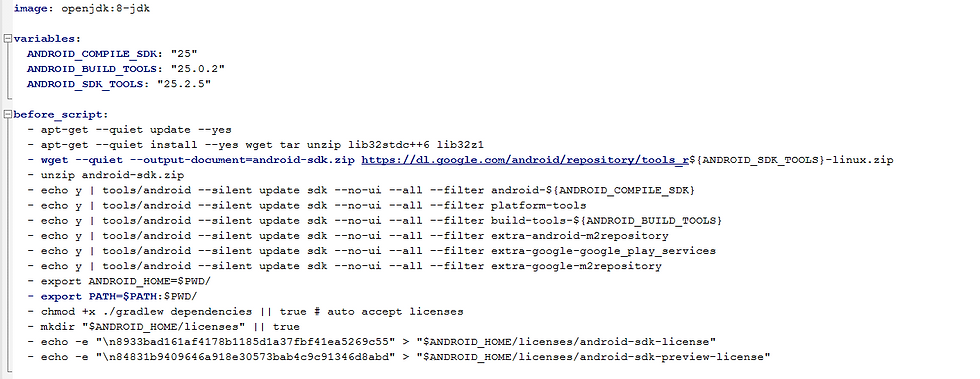Collapse the before_script block fold marker
This screenshot has height=379, width=980.
pyautogui.click(x=7, y=114)
